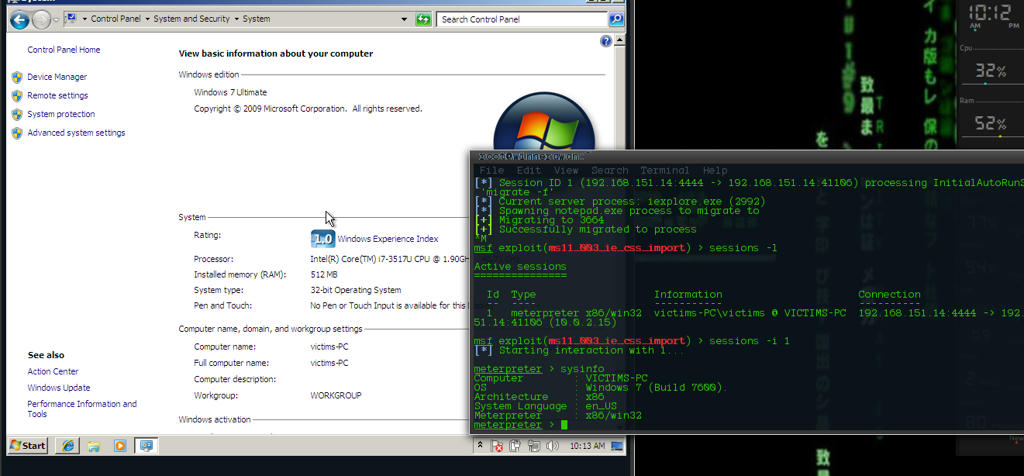Click the shield icon beside Remote settings
Screen dimensions: 1024x476
17,95
